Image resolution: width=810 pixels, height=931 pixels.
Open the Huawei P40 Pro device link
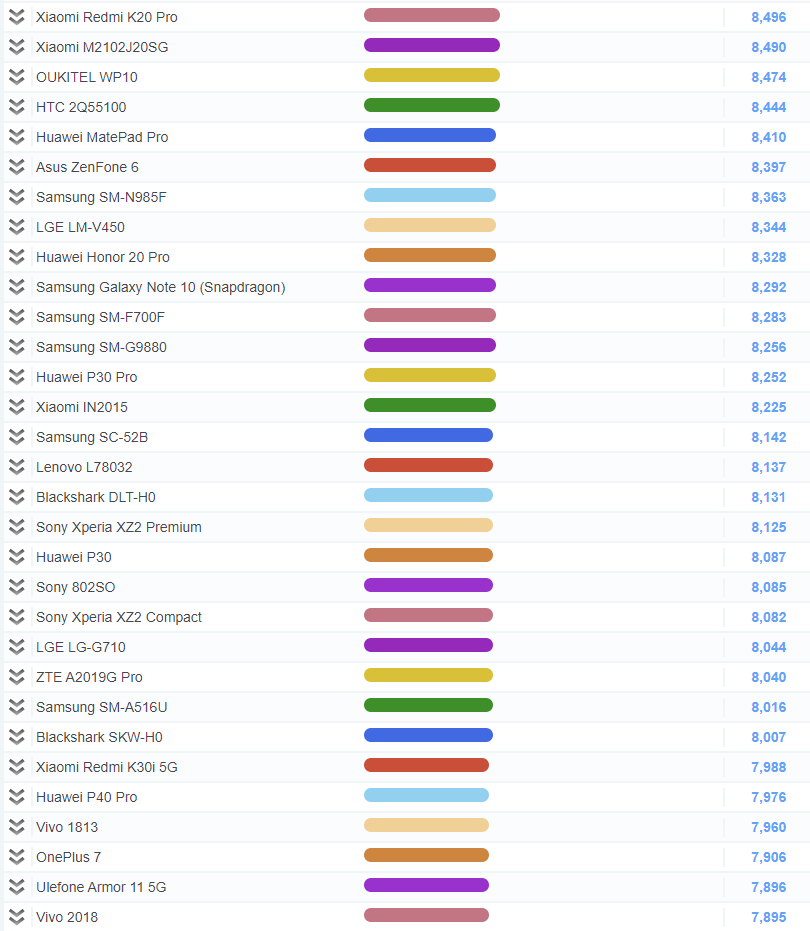click(87, 797)
